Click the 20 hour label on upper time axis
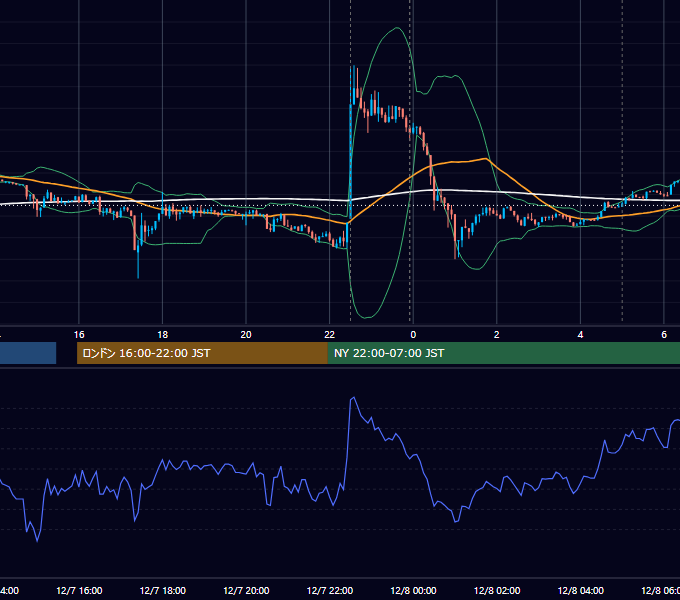 coord(246,335)
